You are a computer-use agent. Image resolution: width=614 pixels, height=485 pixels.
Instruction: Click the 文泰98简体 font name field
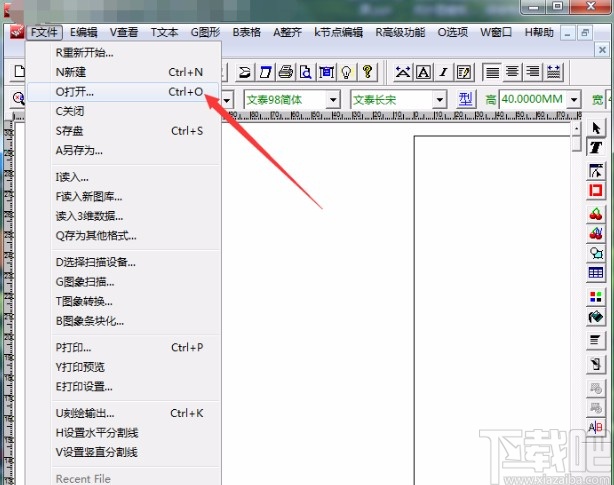[285, 100]
